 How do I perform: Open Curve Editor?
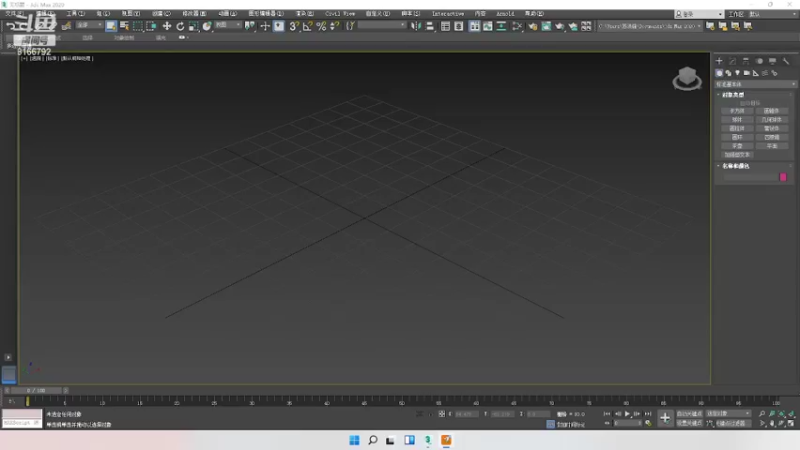pos(488,26)
